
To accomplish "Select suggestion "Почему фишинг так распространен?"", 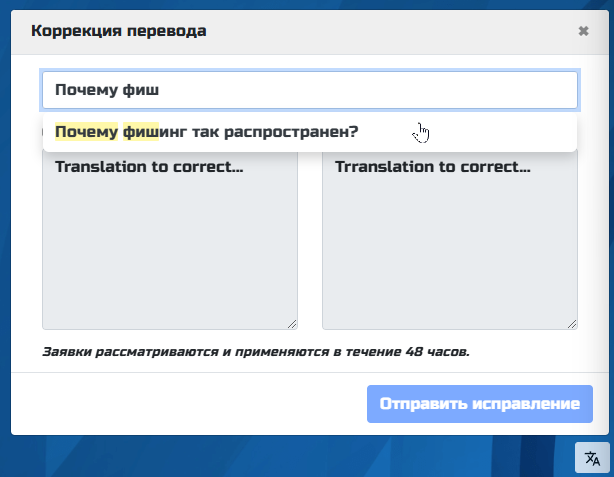I will coord(208,132).
